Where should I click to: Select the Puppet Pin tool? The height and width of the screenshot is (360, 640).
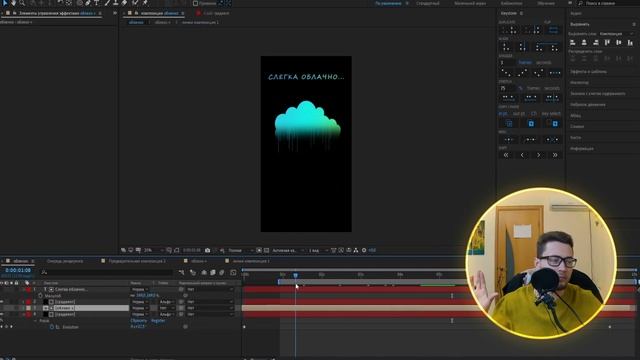pyautogui.click(x=145, y=2)
